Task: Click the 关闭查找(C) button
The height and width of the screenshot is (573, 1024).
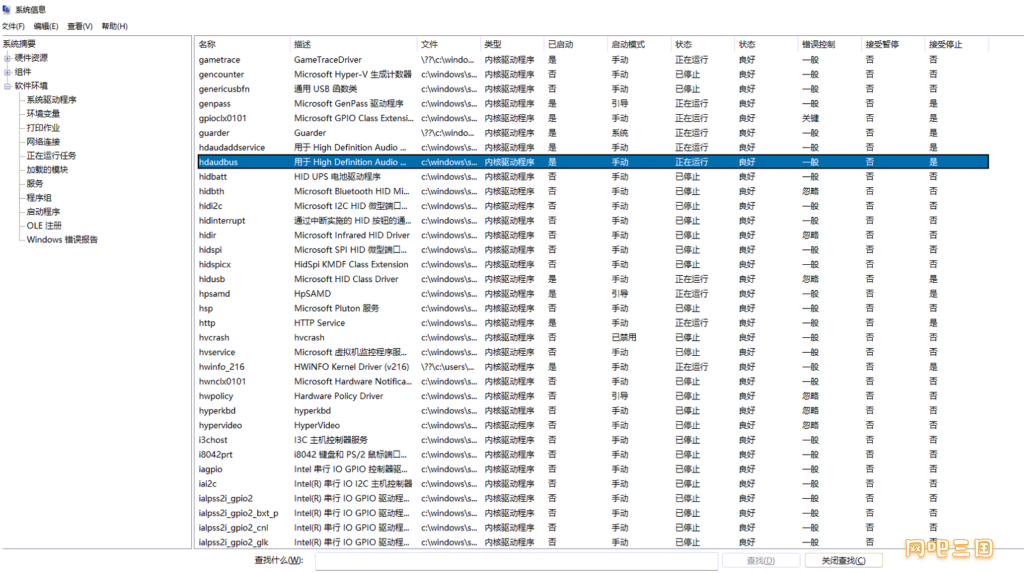Action: [x=844, y=561]
